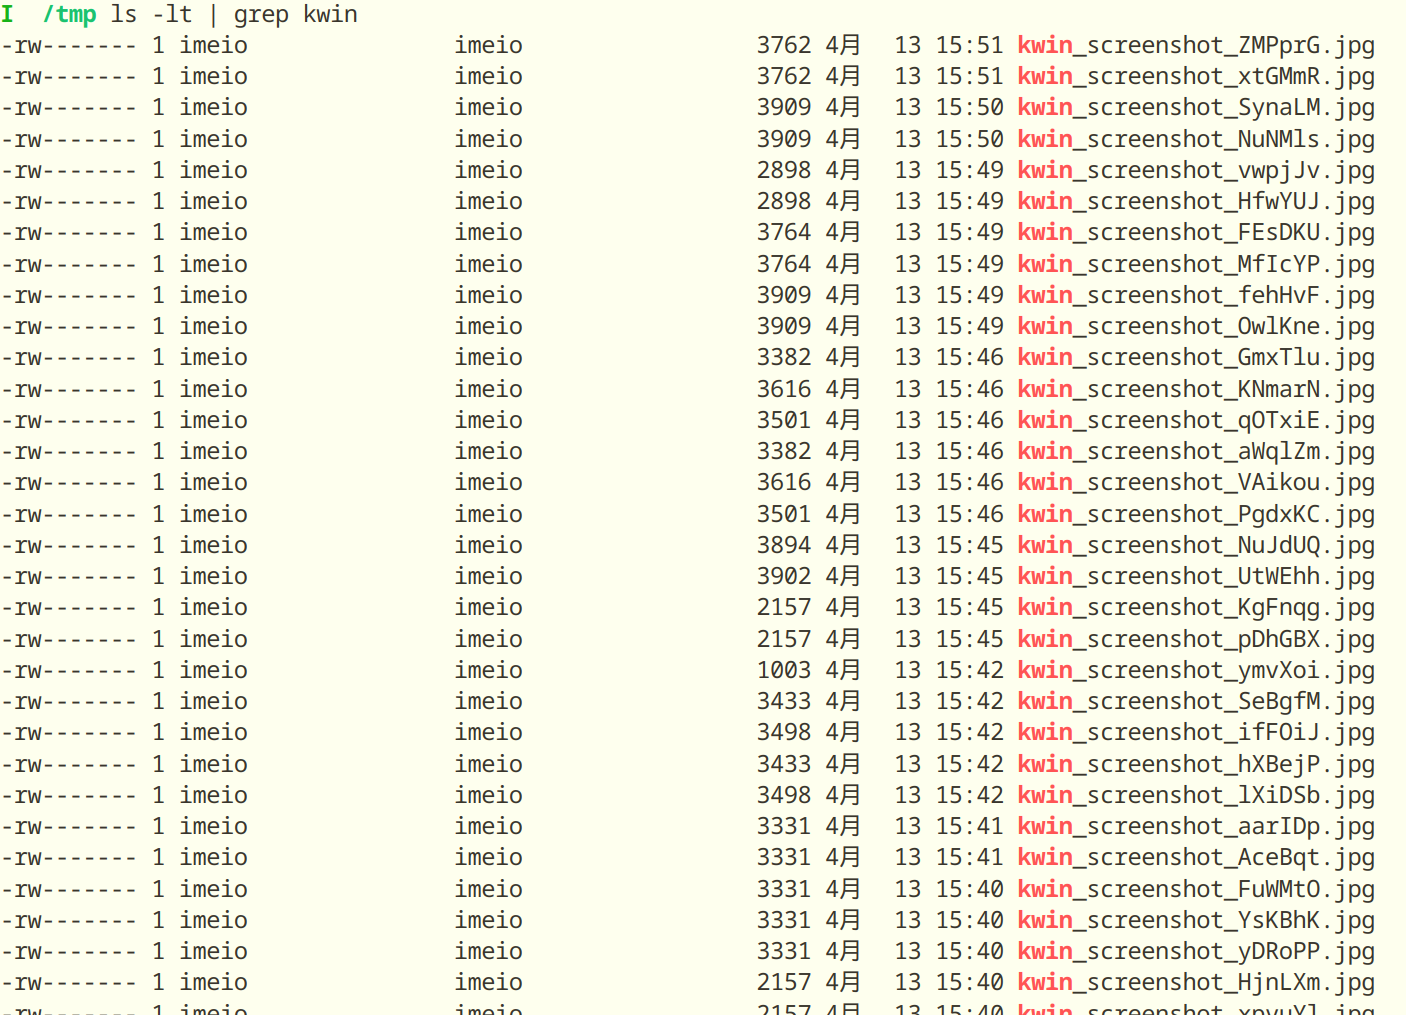Select the file kwin_screenshot_xtGMmR.jpg

[x=1196, y=77]
